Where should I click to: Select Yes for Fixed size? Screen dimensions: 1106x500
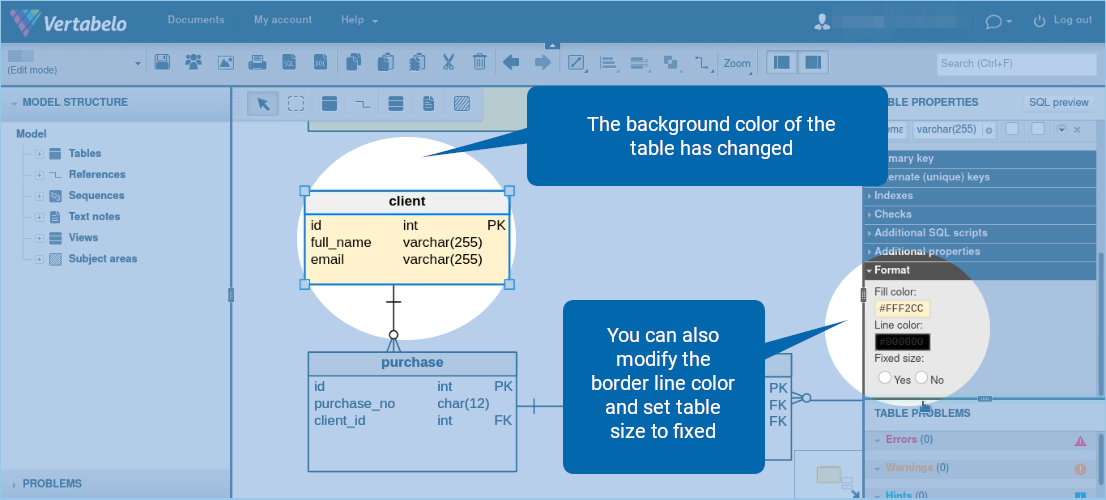885,378
